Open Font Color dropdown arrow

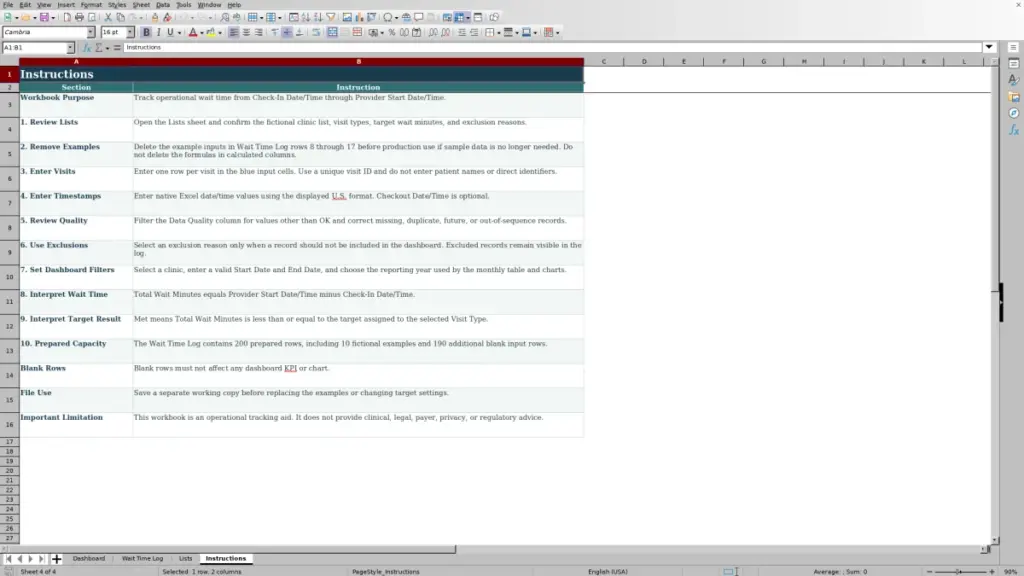pos(202,33)
